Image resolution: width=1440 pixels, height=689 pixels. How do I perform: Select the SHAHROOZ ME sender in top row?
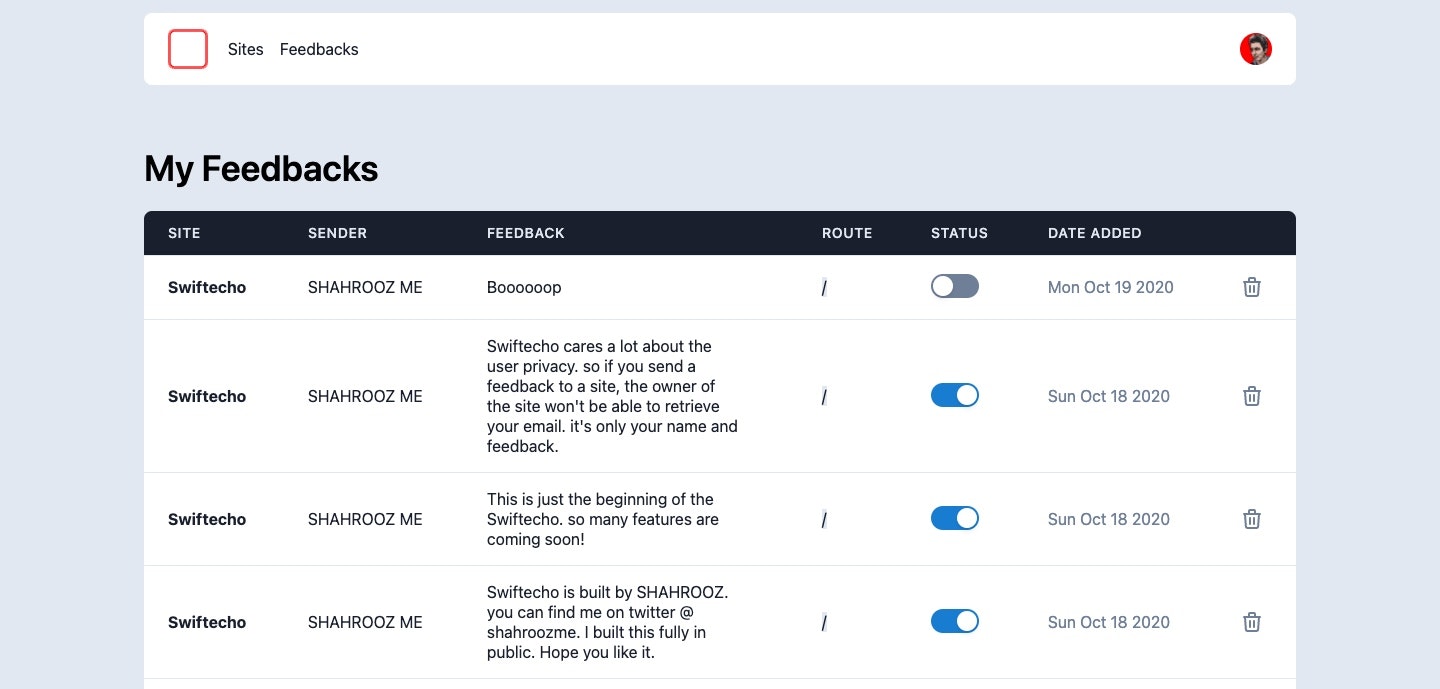click(365, 287)
